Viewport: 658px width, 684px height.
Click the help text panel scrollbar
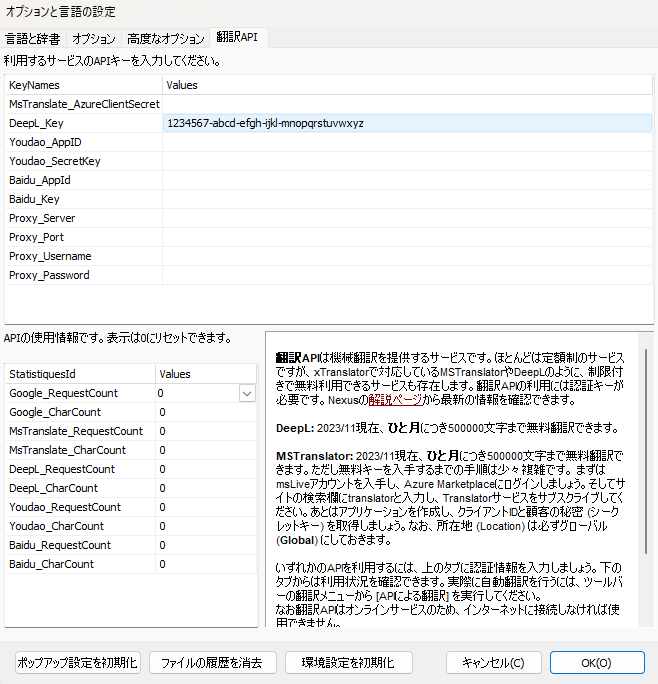[646, 451]
